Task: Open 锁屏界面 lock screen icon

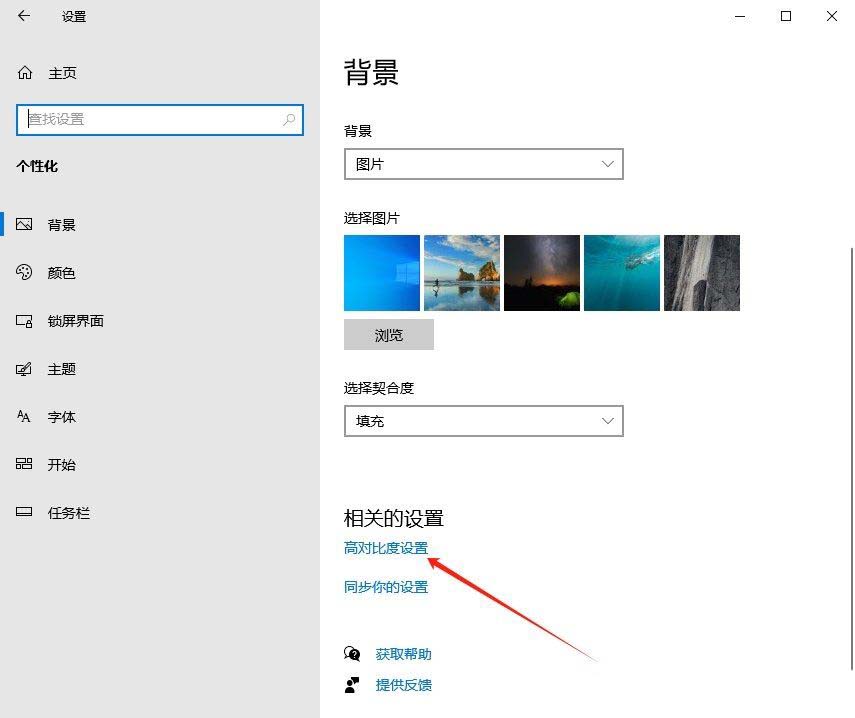Action: 25,321
